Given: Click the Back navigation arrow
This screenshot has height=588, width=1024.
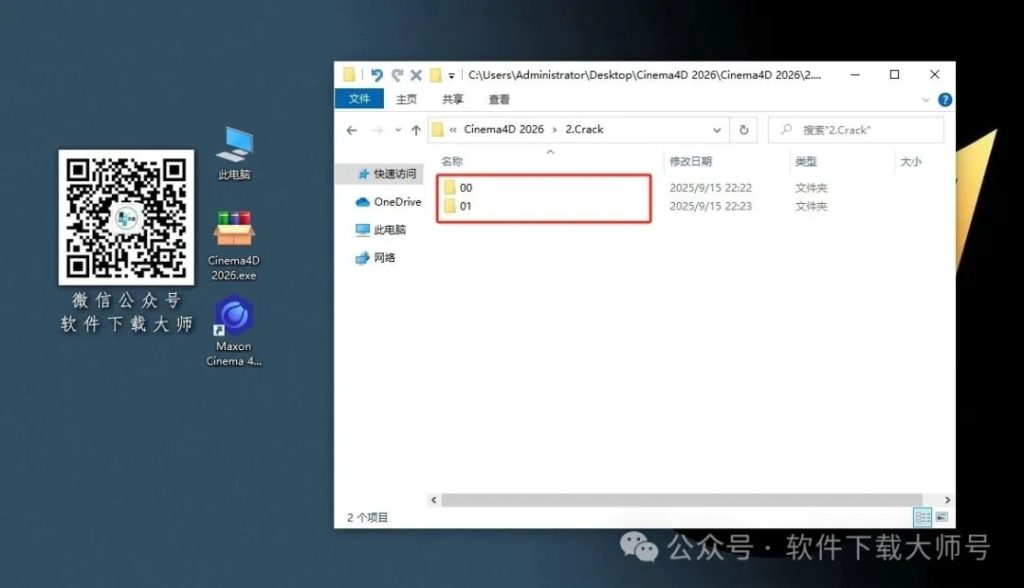Looking at the screenshot, I should pos(351,130).
